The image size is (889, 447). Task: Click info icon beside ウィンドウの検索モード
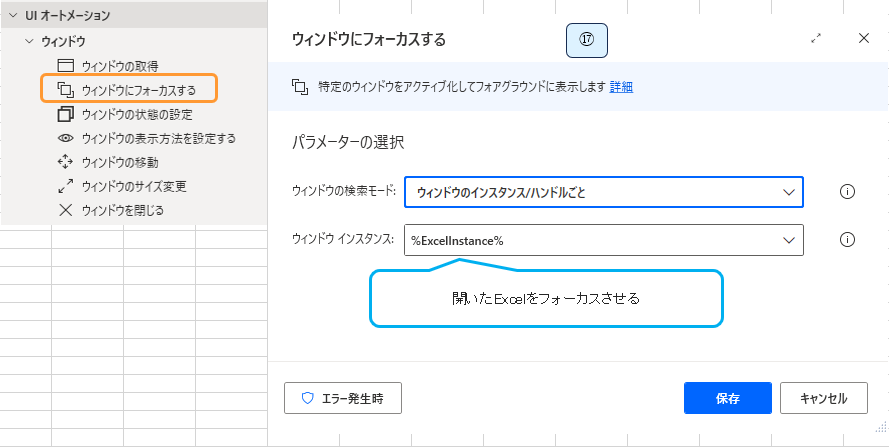click(847, 192)
